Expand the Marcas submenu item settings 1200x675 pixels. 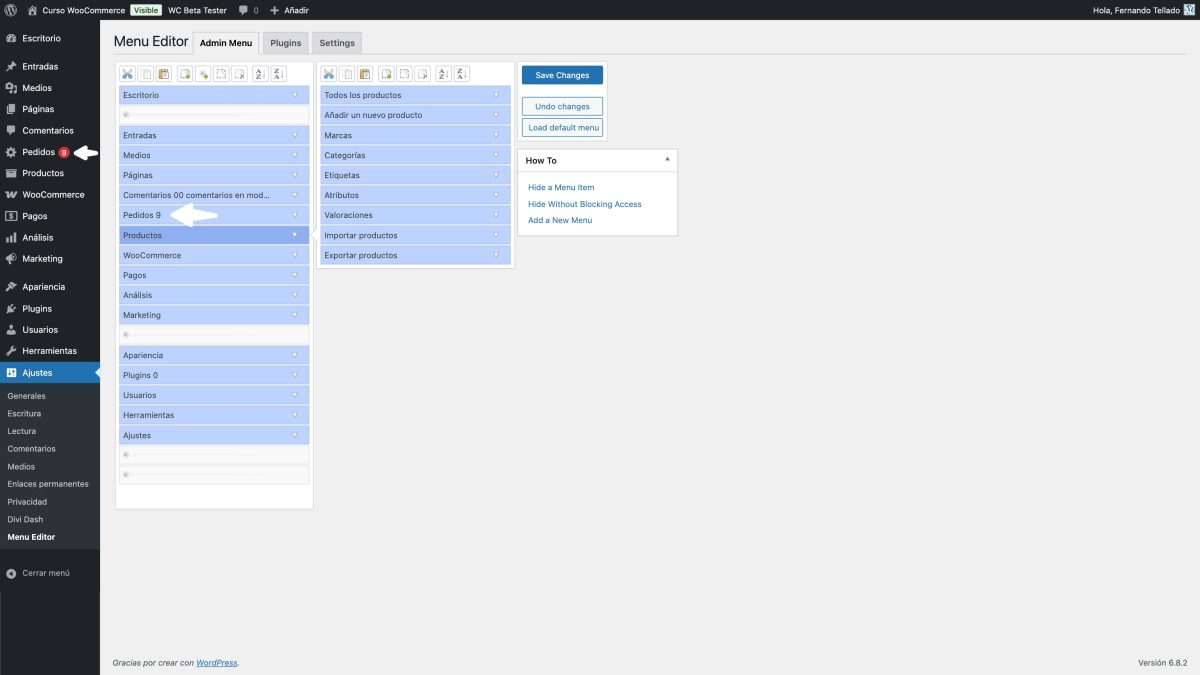(496, 135)
